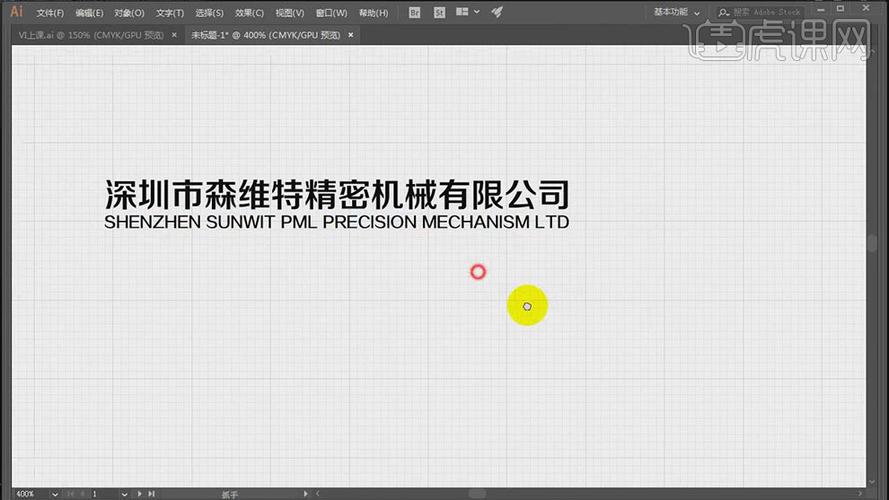This screenshot has width=889, height=500.
Task: Open the 选择(S) menu
Action: tap(209, 12)
